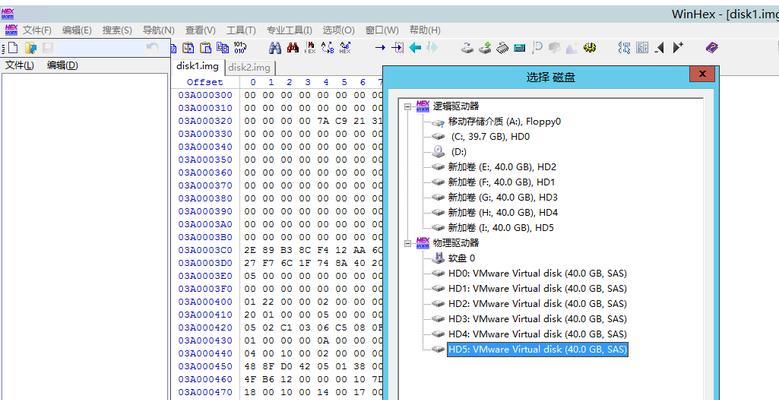Select 新加卷 (I:, 40.0 GB), HD5
The height and width of the screenshot is (400, 779).
[x=501, y=228]
